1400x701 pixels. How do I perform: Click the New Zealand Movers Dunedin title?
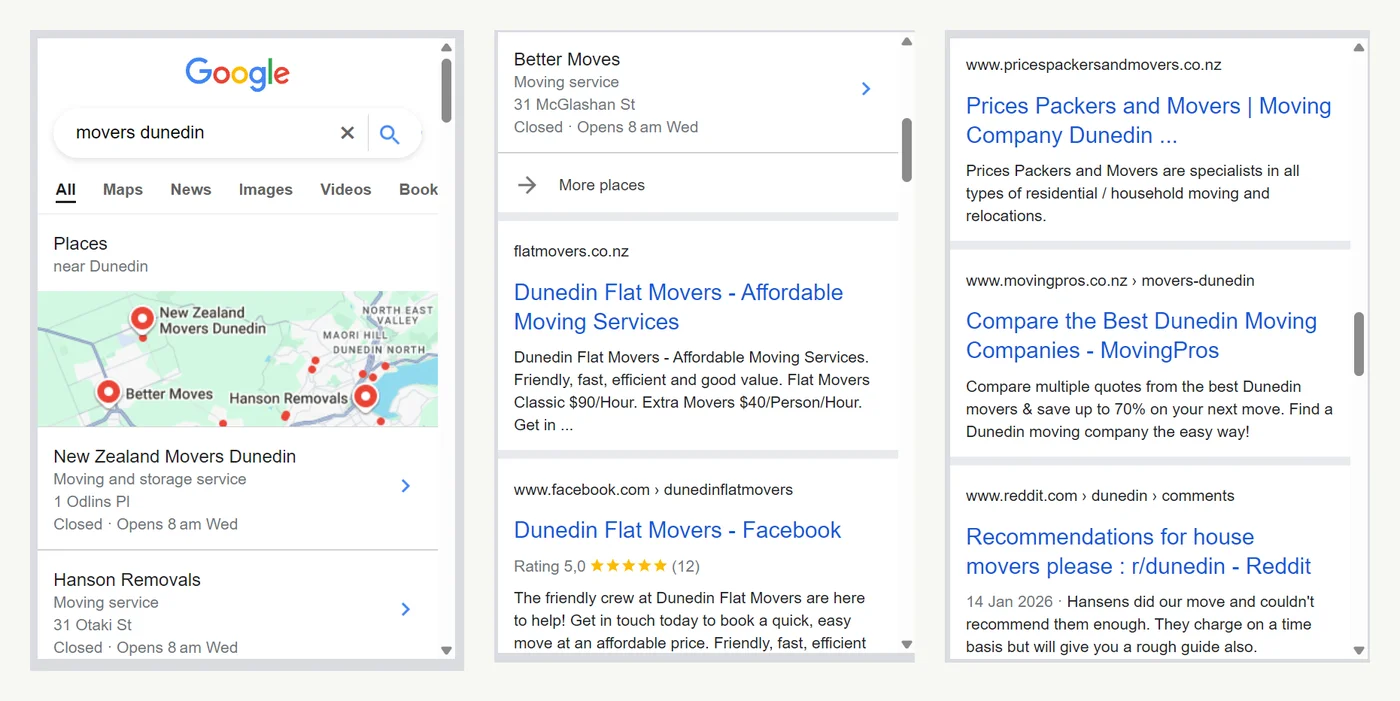[175, 456]
